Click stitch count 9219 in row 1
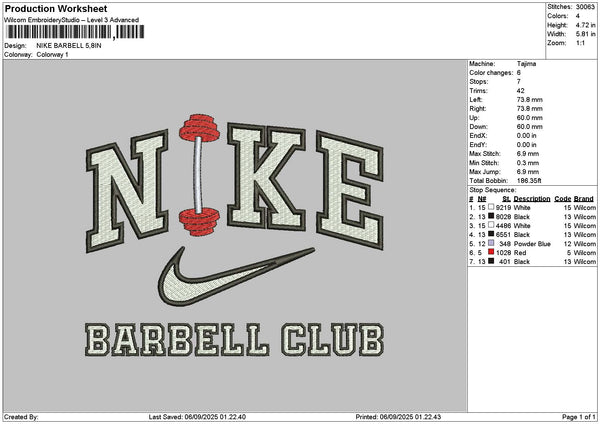 coord(503,208)
